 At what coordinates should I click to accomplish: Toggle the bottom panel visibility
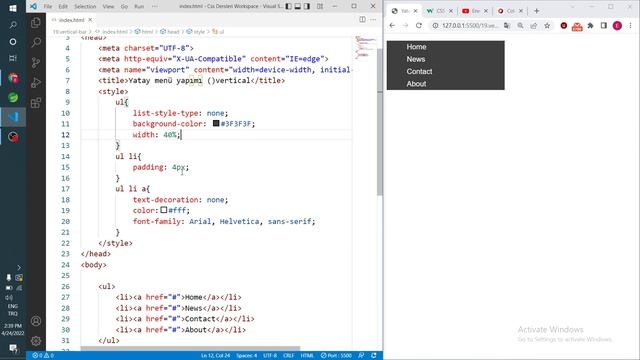coord(298,7)
